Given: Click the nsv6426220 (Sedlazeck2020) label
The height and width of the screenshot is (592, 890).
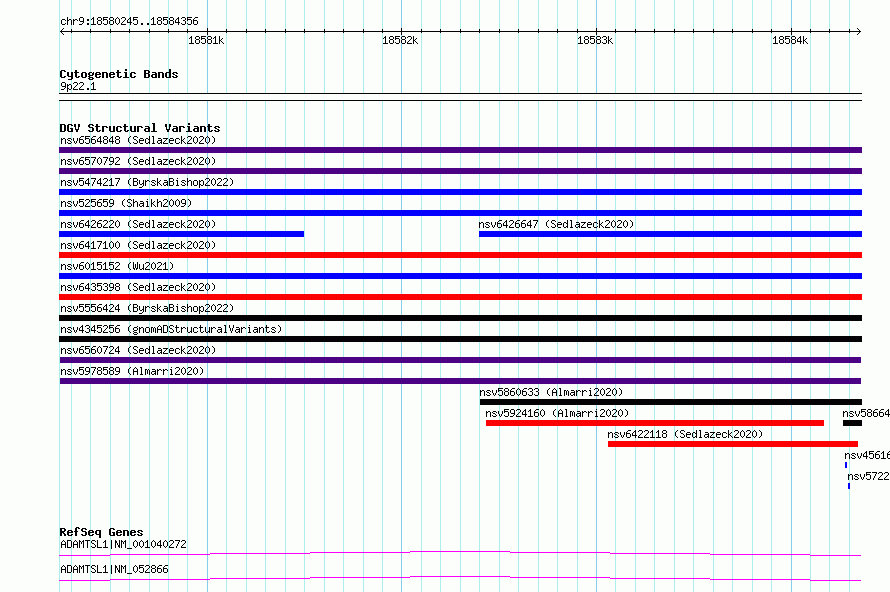Looking at the screenshot, I should pyautogui.click(x=138, y=224).
